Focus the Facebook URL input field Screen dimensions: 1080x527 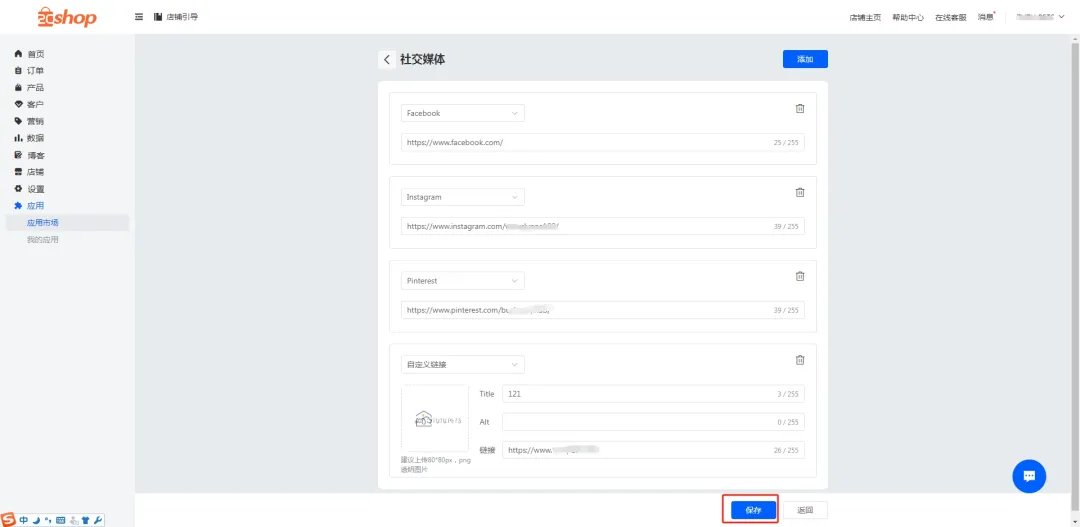click(x=603, y=143)
